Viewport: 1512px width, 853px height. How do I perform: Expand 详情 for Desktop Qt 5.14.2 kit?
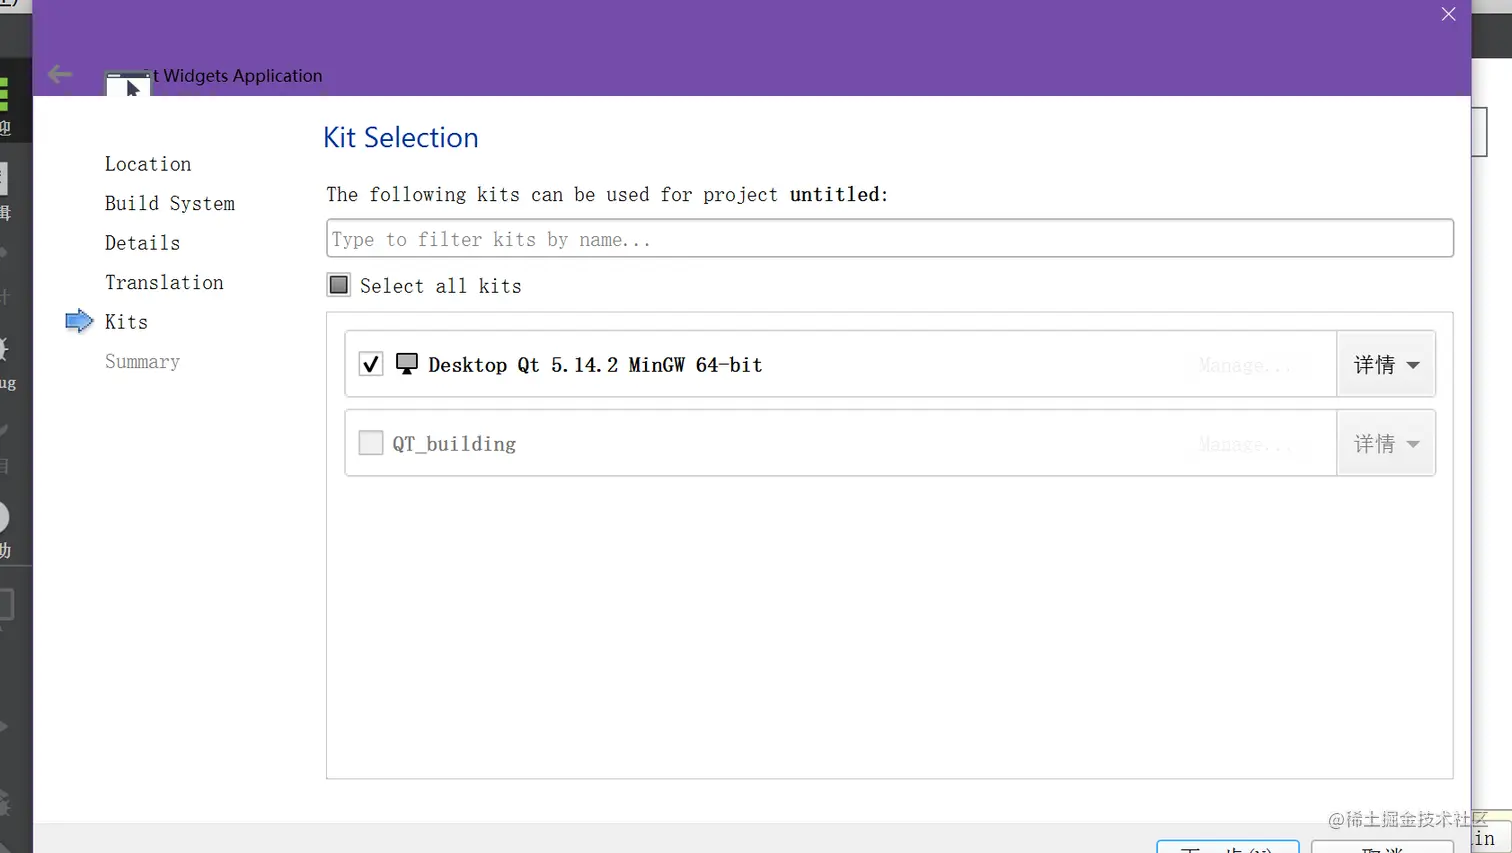[1386, 365]
